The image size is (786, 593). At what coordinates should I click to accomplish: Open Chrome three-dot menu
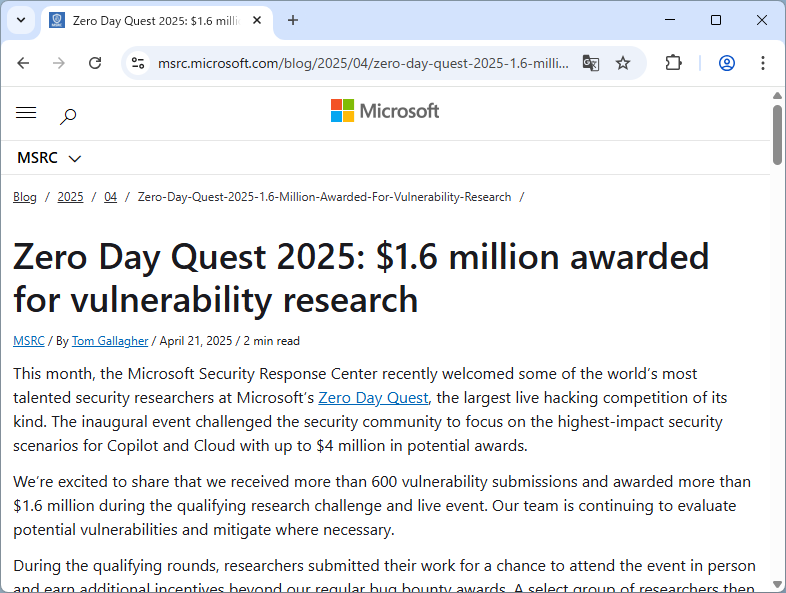763,63
